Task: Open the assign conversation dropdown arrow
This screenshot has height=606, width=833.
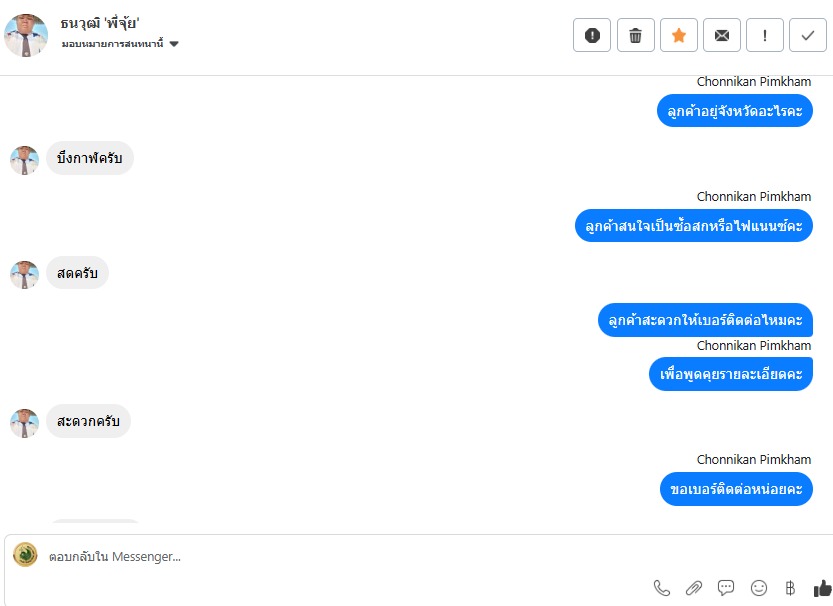Action: pos(174,44)
